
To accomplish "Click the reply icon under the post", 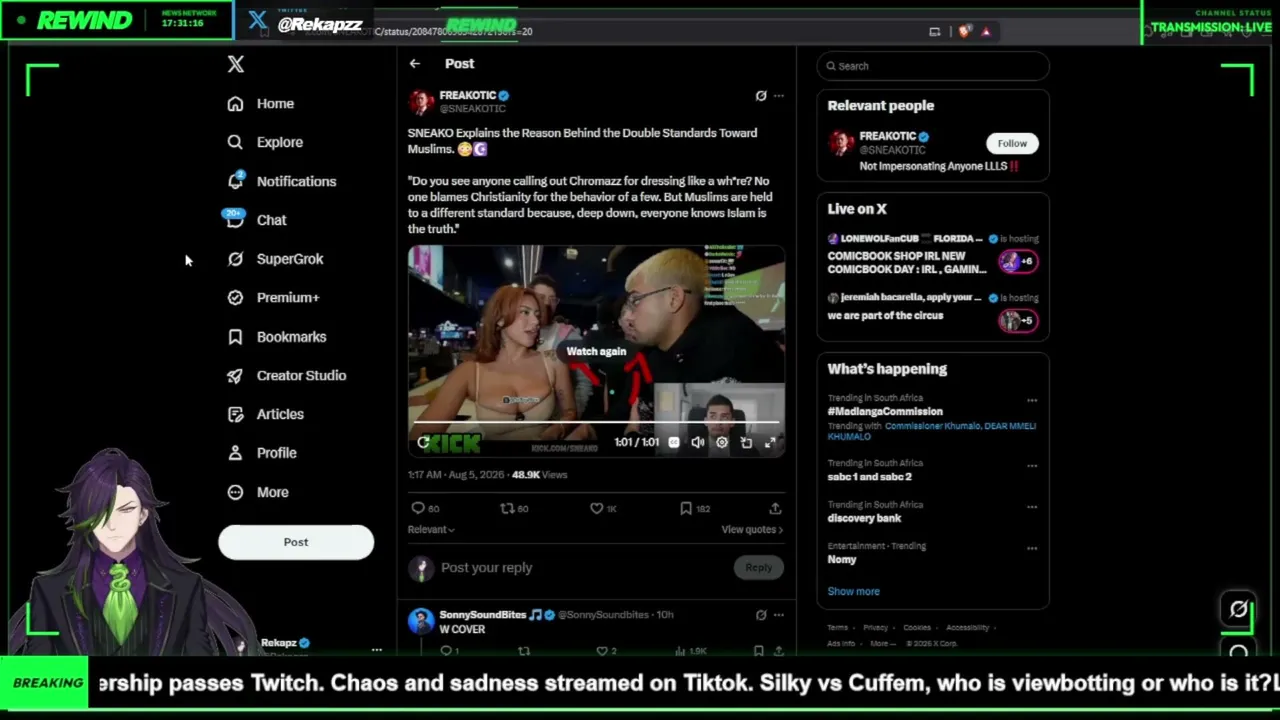I will tap(418, 509).
